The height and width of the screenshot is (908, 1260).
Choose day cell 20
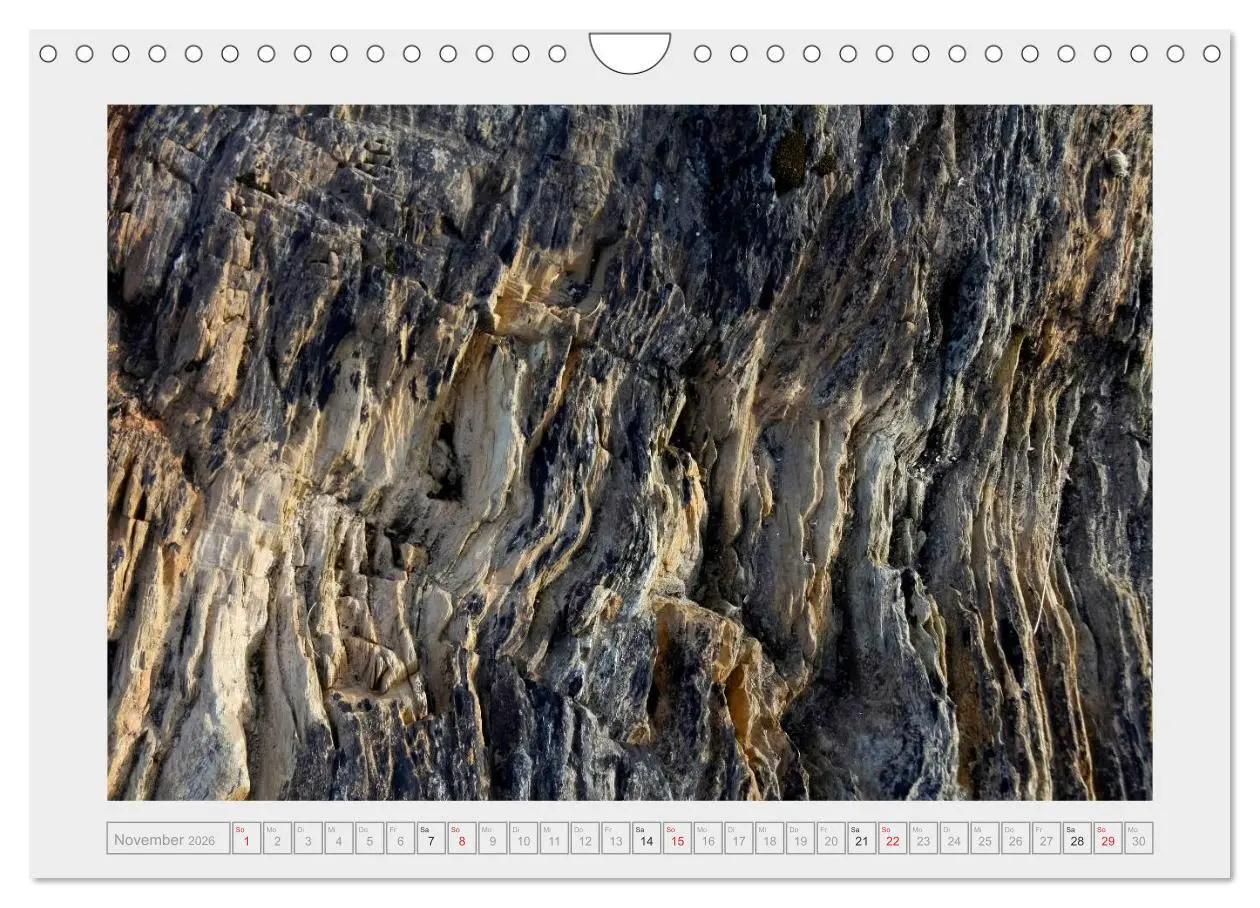click(x=832, y=838)
